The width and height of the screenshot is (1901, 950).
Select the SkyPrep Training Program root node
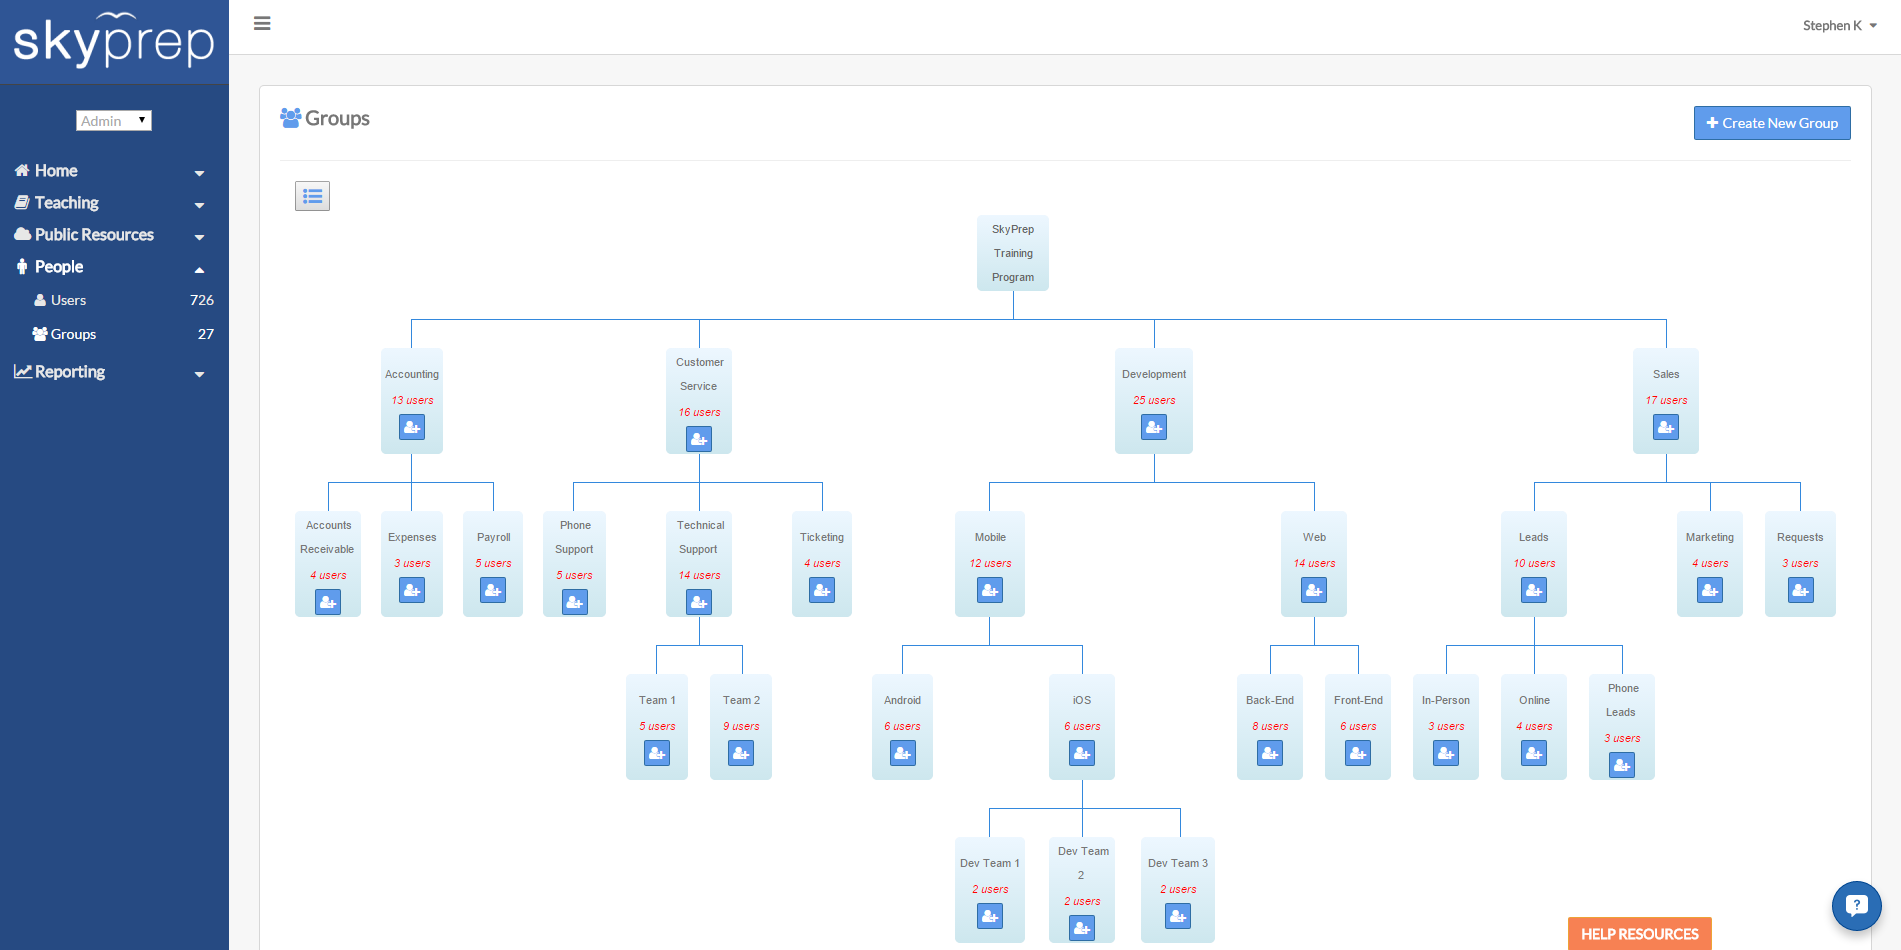(x=1013, y=253)
